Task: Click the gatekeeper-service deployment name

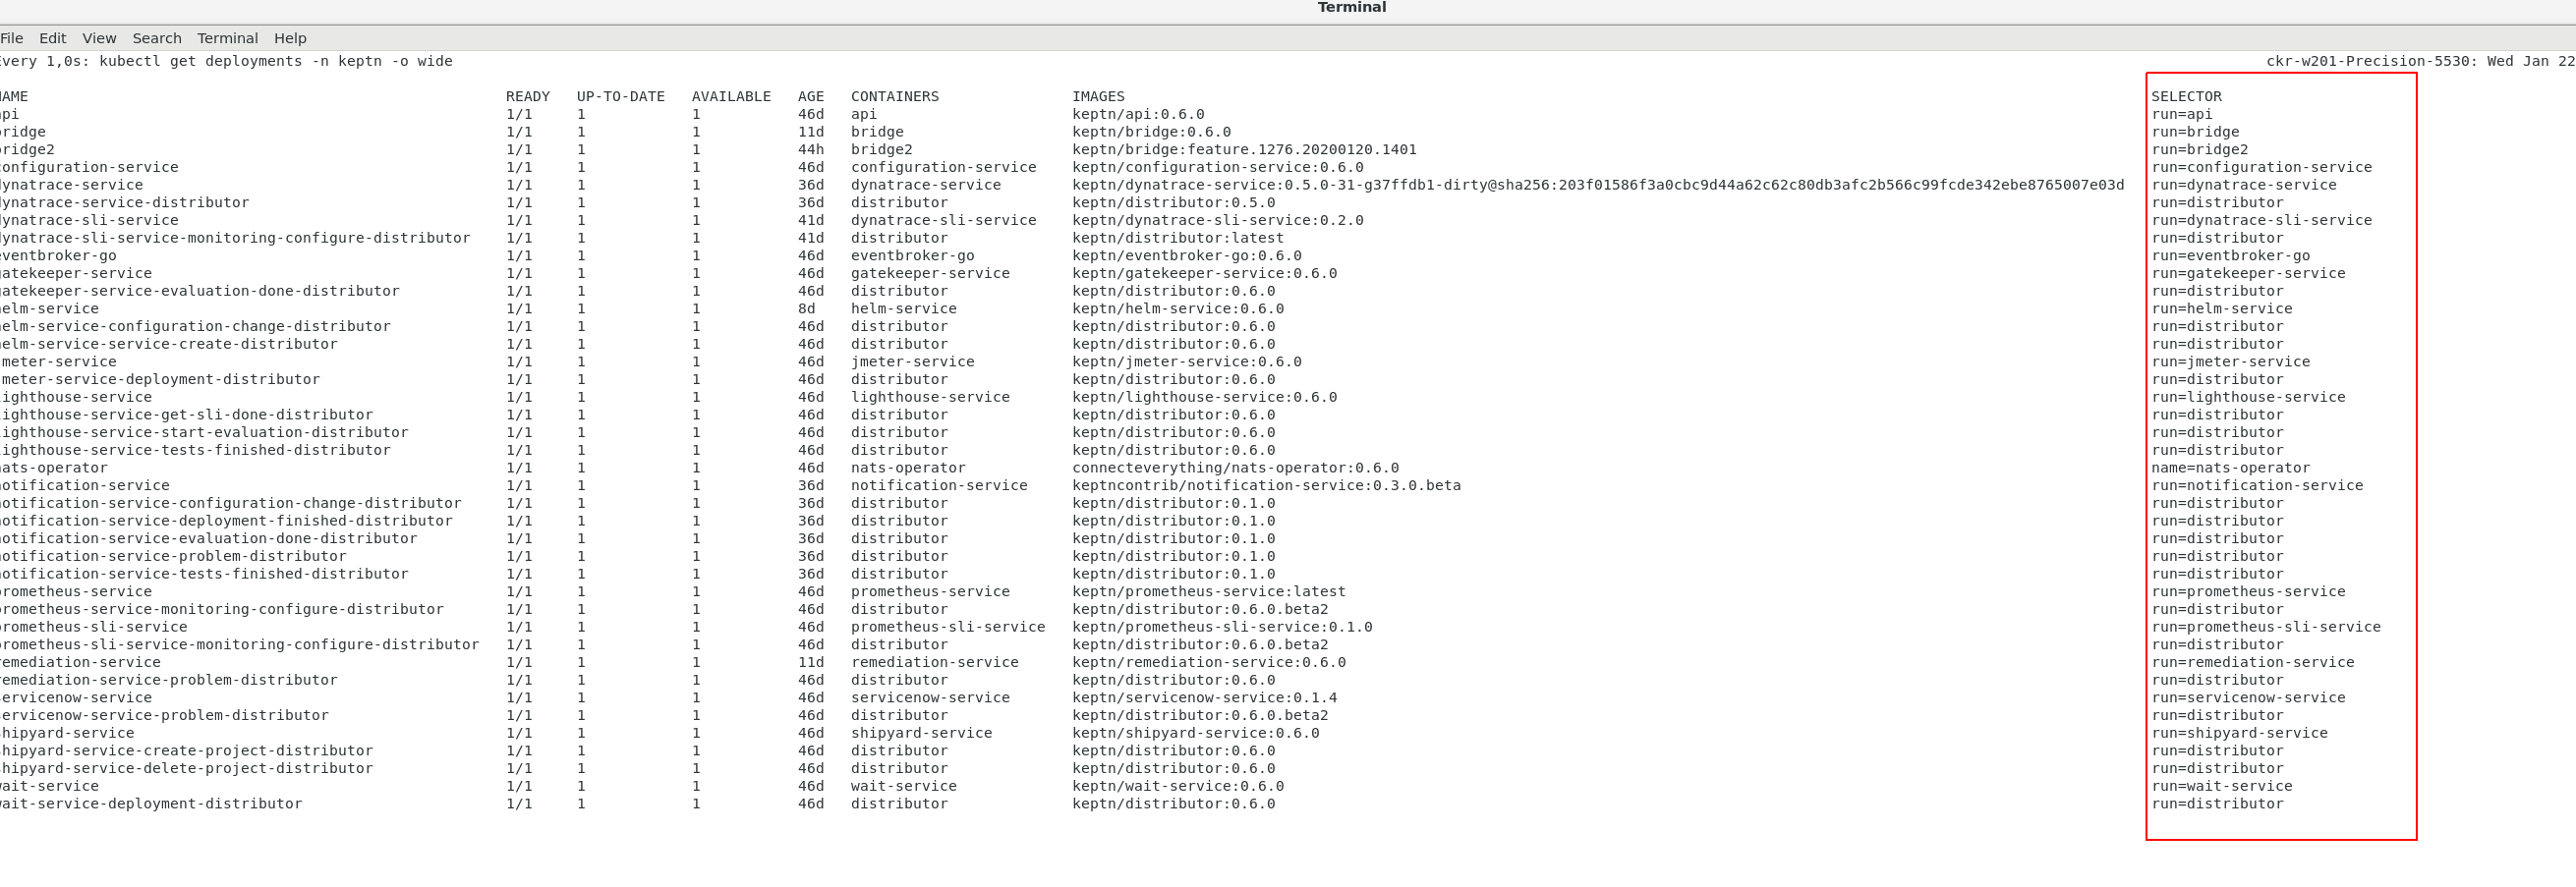Action: tap(76, 273)
